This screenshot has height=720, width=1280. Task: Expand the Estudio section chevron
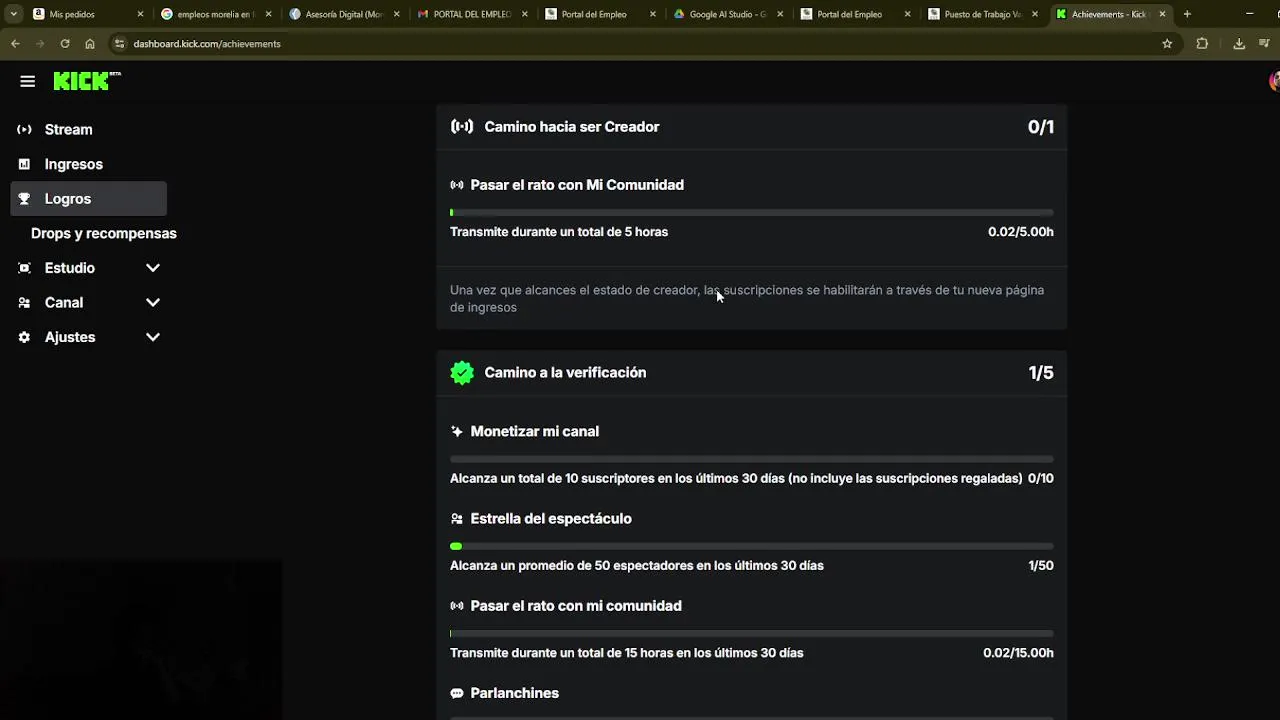[153, 268]
